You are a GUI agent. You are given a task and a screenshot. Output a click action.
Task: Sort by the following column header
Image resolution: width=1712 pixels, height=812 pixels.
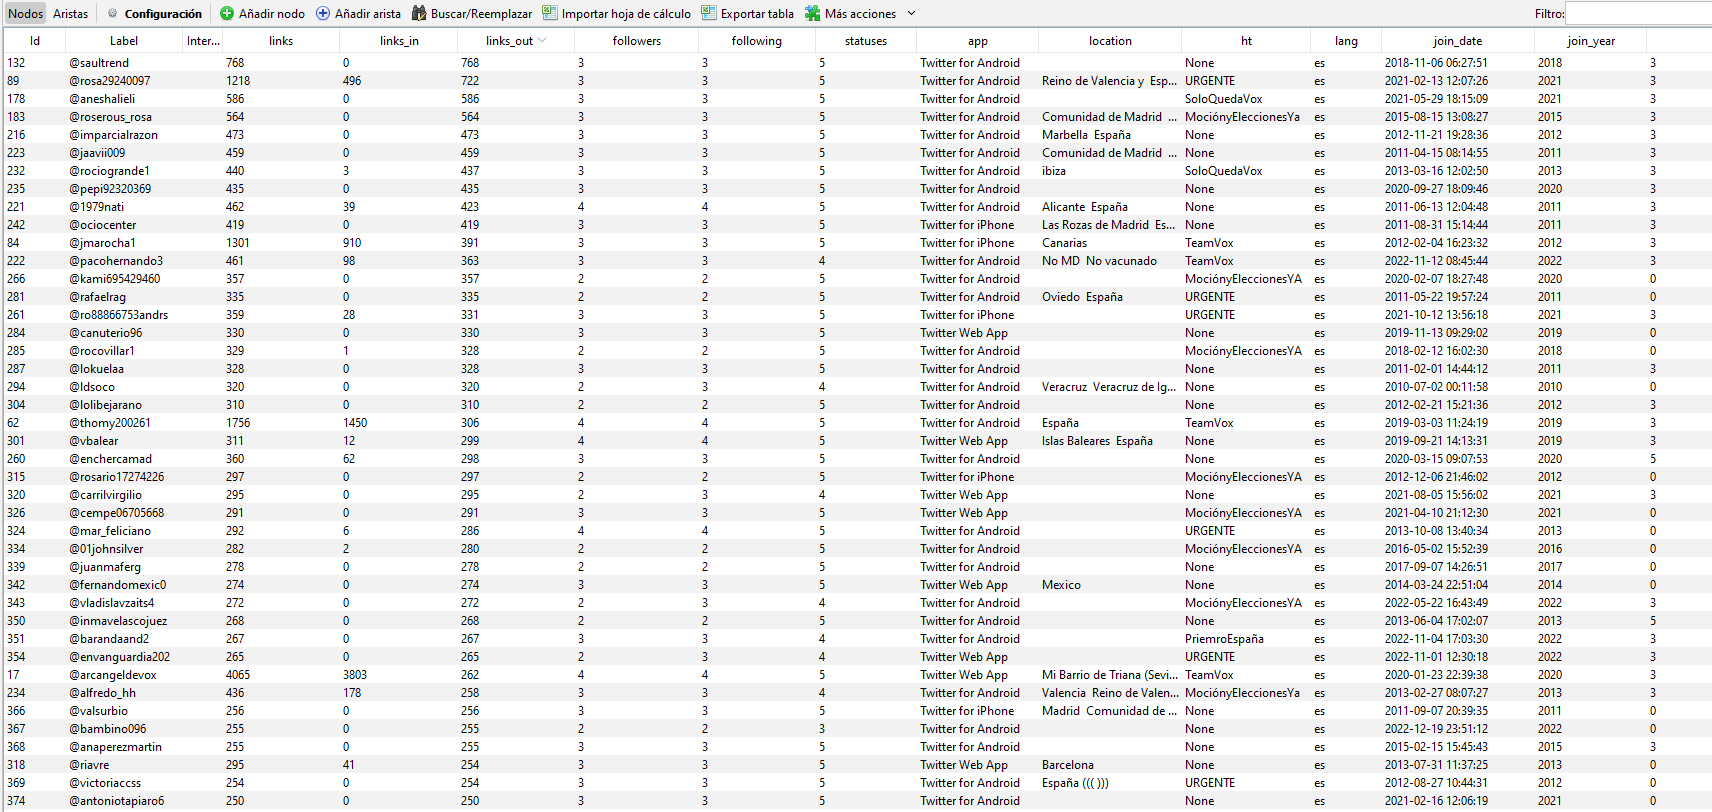coord(757,41)
